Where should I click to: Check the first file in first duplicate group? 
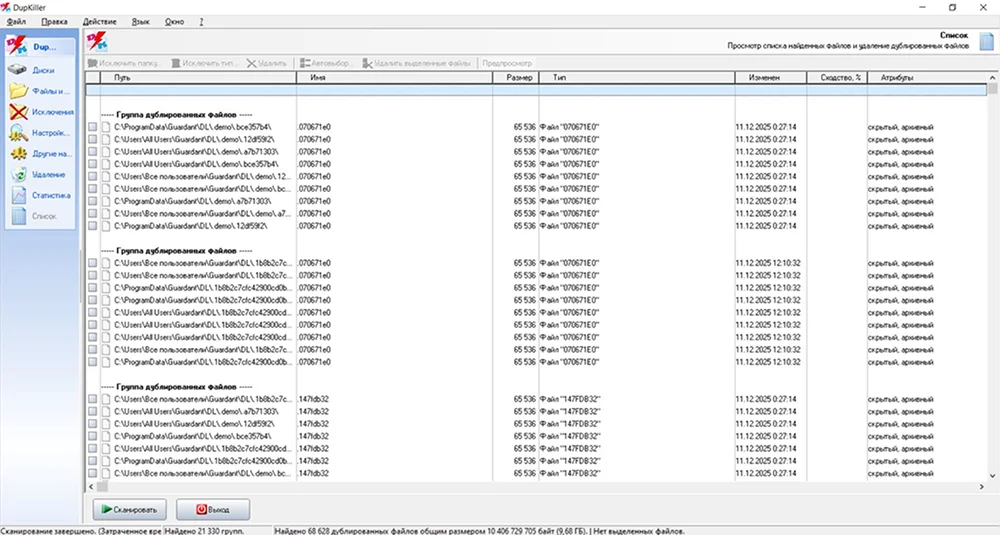click(x=93, y=128)
